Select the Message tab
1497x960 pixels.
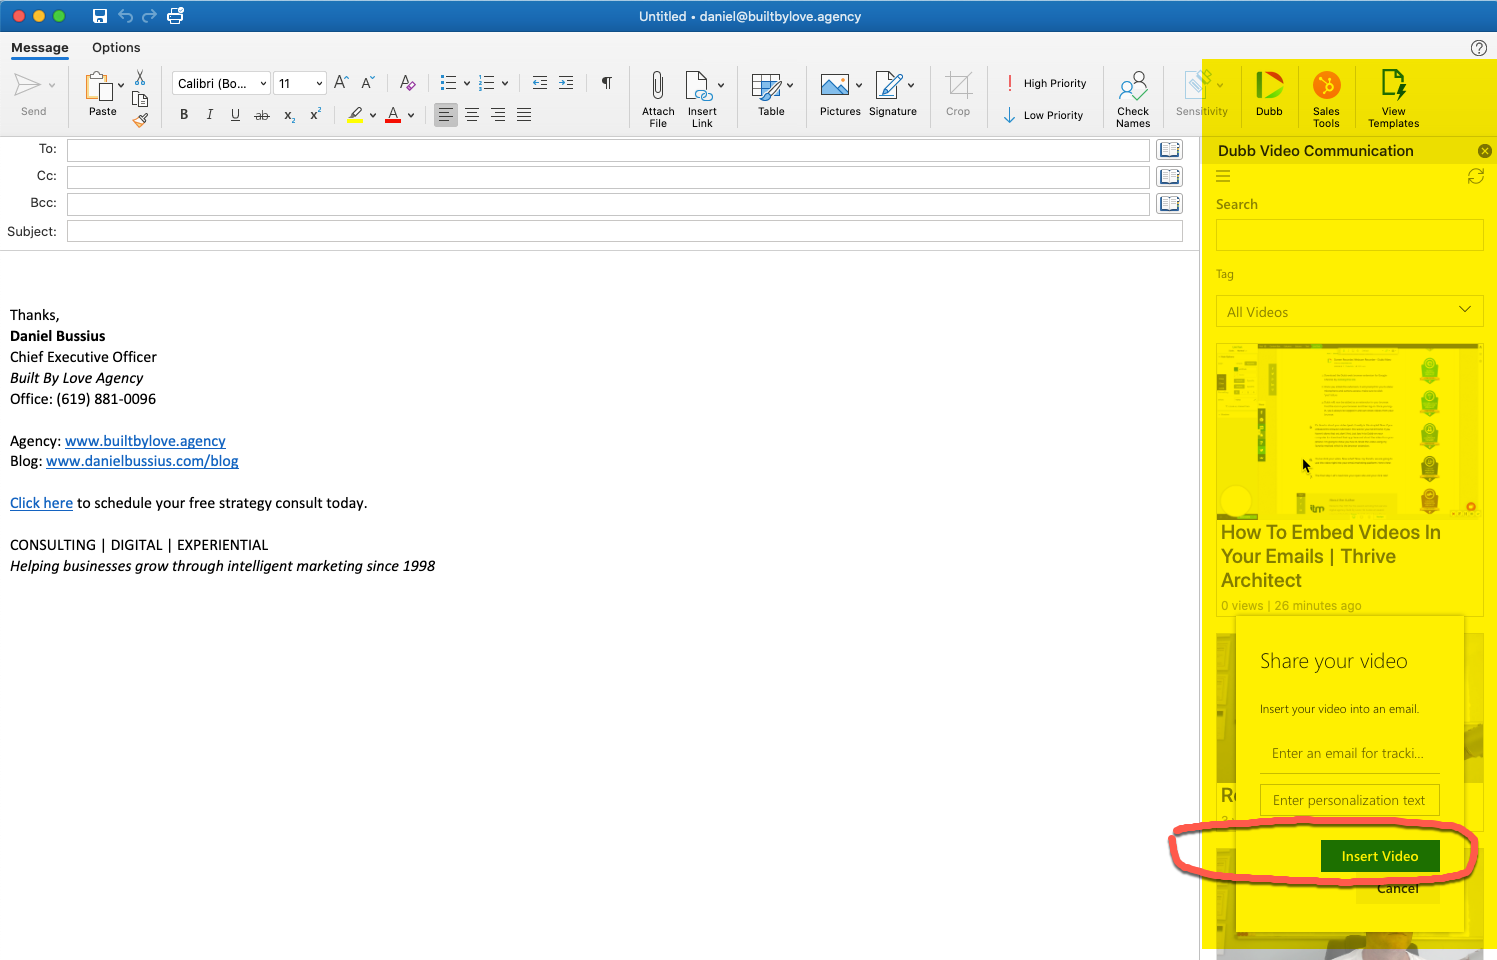(40, 48)
